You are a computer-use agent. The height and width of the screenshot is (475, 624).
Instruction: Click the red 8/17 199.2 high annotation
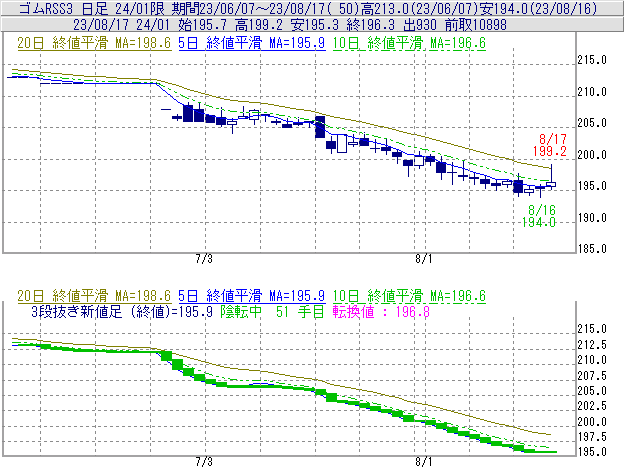550,145
